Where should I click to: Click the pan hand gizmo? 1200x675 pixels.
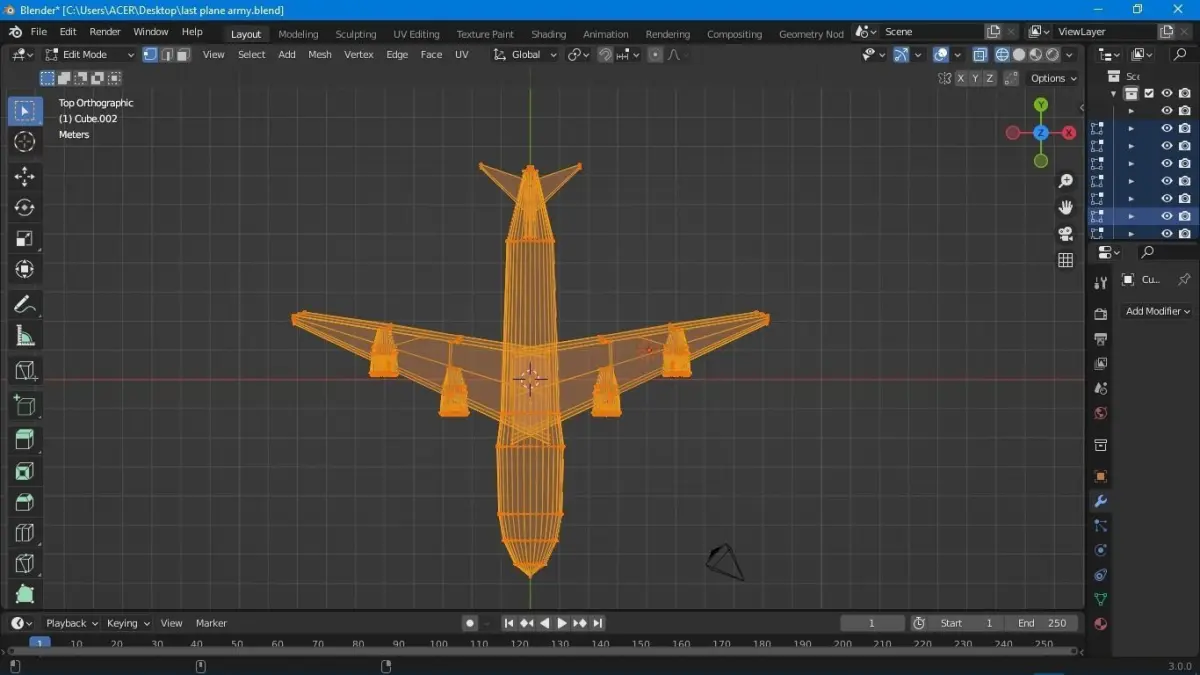tap(1066, 207)
